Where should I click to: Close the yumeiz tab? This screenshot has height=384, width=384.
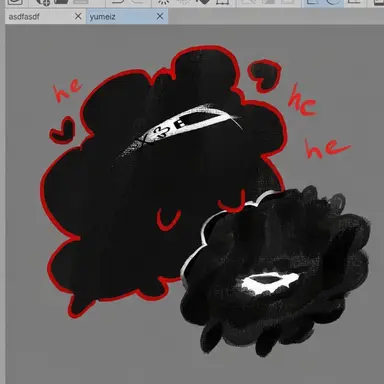(x=160, y=16)
